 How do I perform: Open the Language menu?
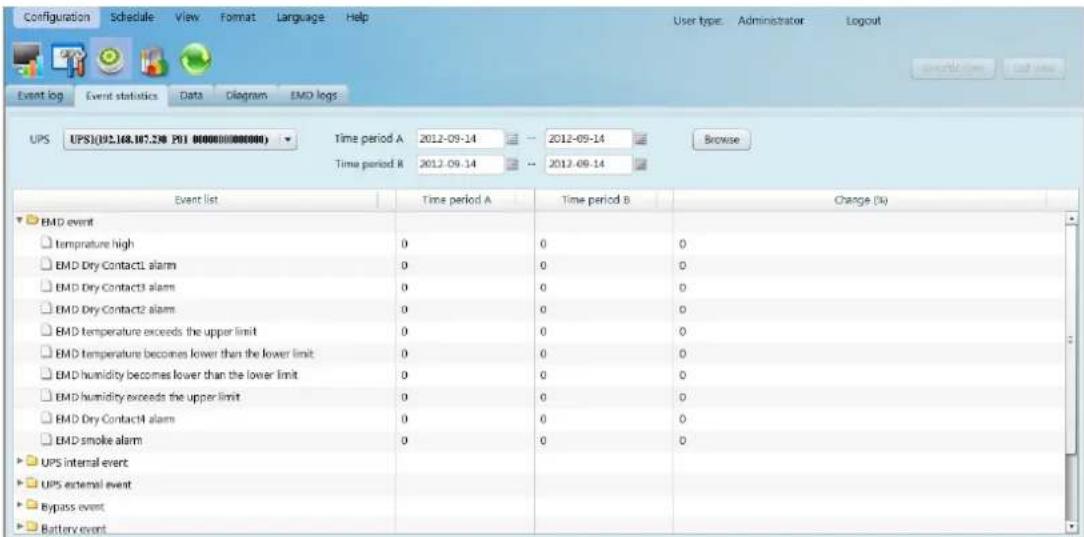(x=301, y=17)
